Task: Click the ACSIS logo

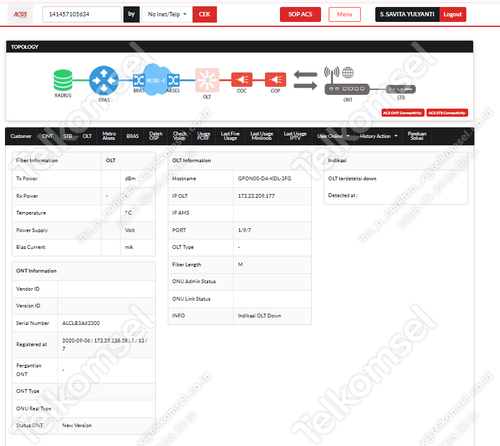Action: tap(20, 14)
